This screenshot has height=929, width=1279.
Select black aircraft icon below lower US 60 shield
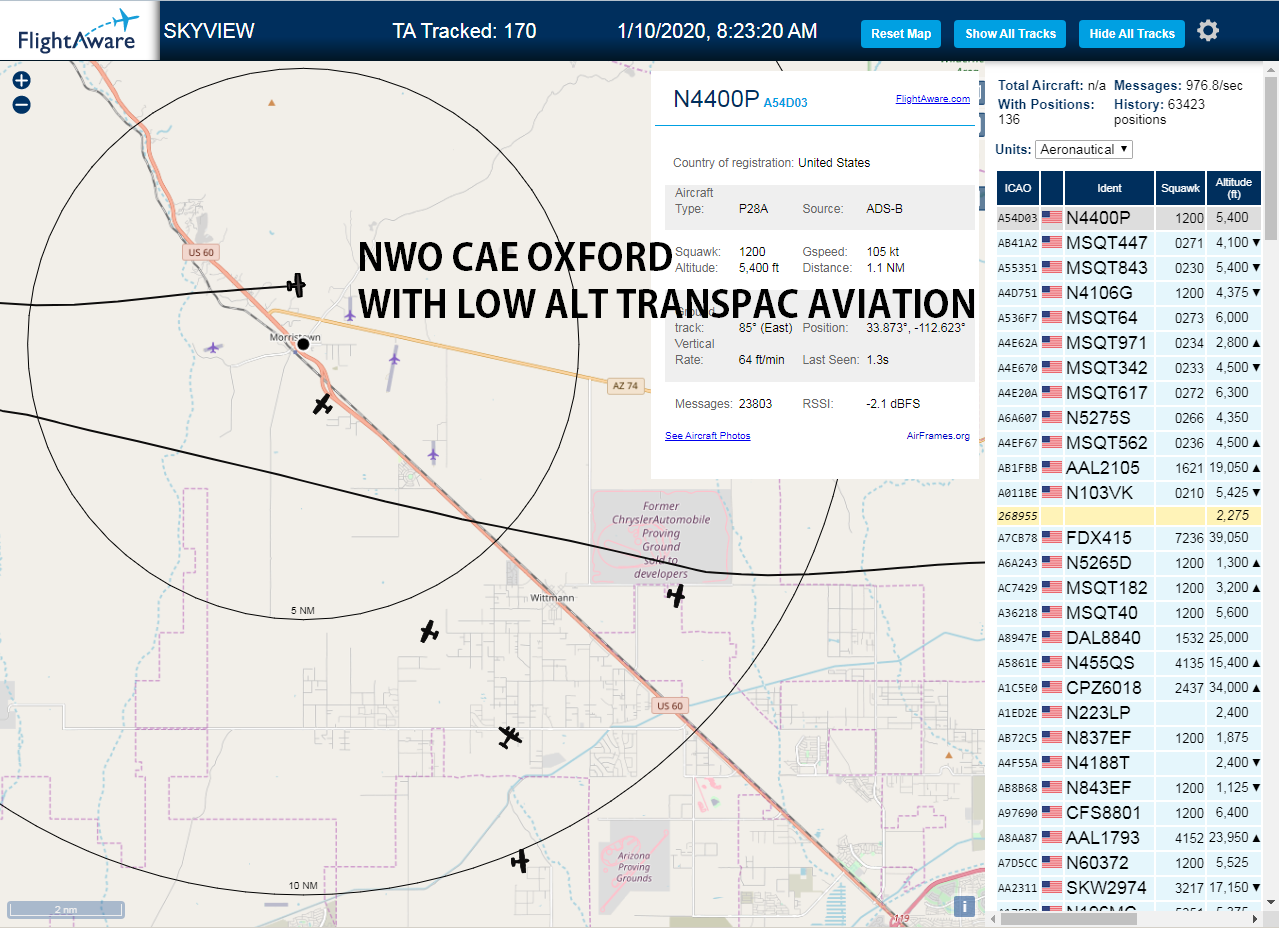[x=510, y=737]
